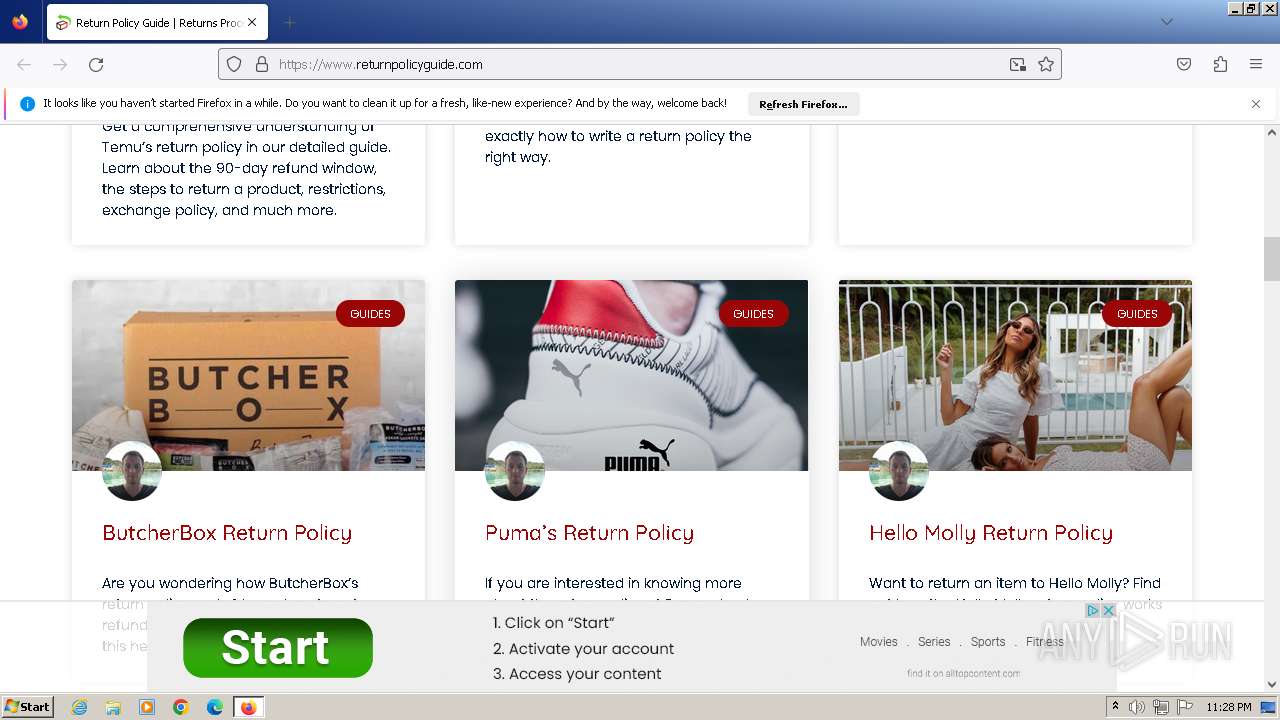Click scrollbar down arrow
The width and height of the screenshot is (1280, 720).
(x=1272, y=685)
